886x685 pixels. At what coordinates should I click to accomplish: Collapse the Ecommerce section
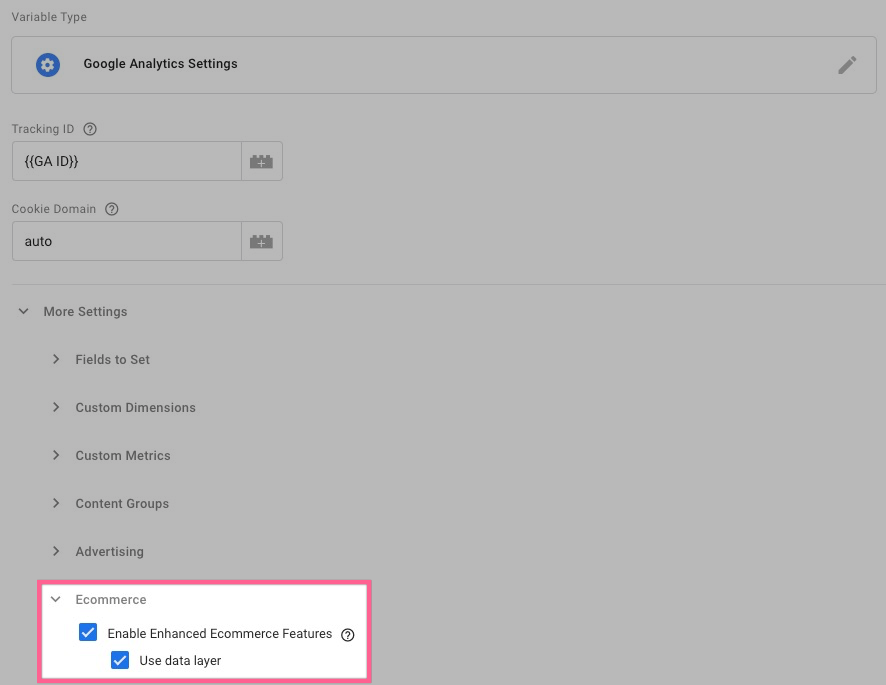[56, 600]
